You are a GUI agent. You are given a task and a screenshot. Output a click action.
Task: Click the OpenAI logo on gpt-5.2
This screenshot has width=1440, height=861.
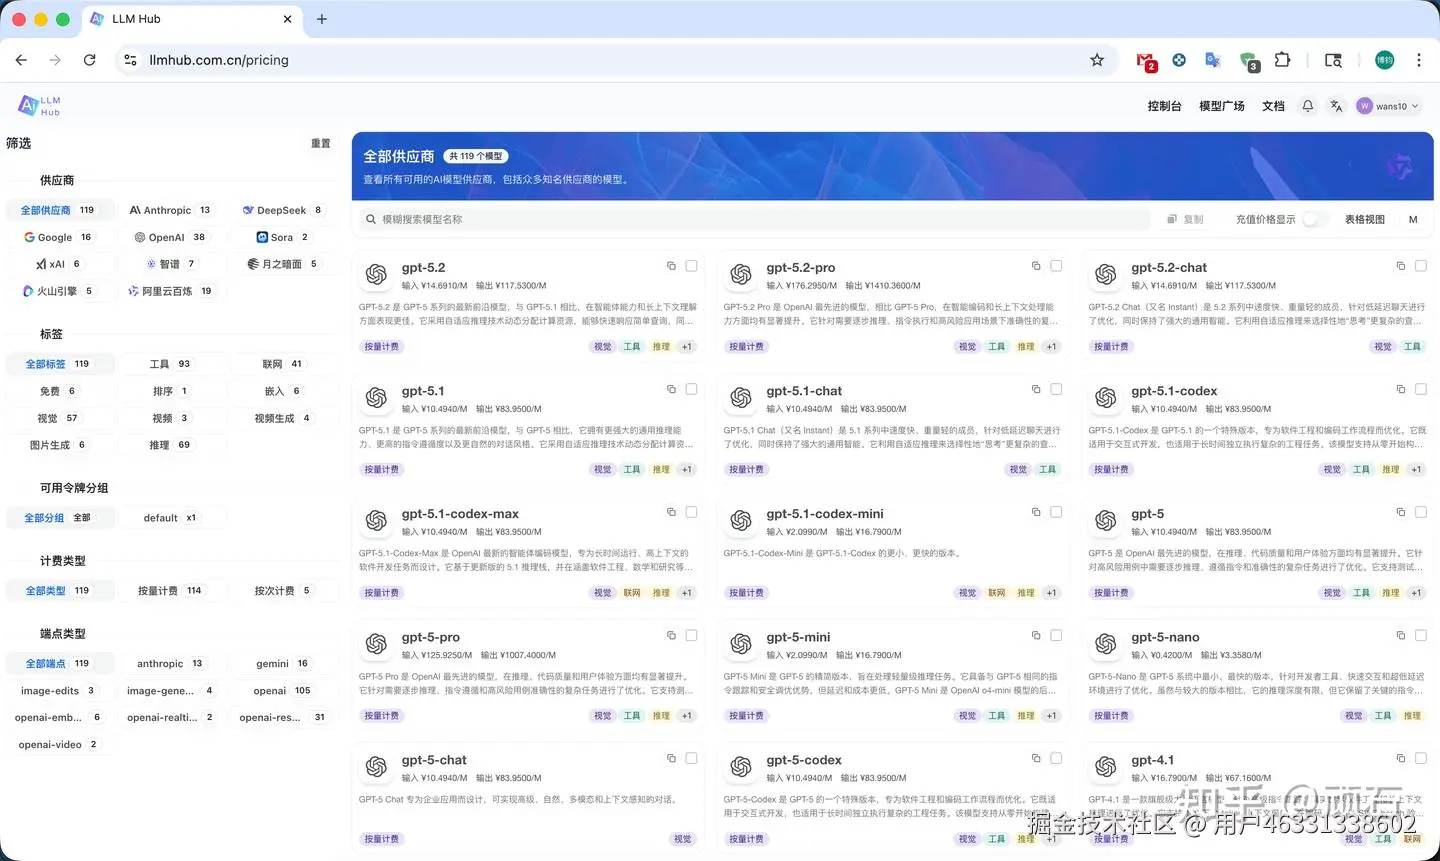376,275
